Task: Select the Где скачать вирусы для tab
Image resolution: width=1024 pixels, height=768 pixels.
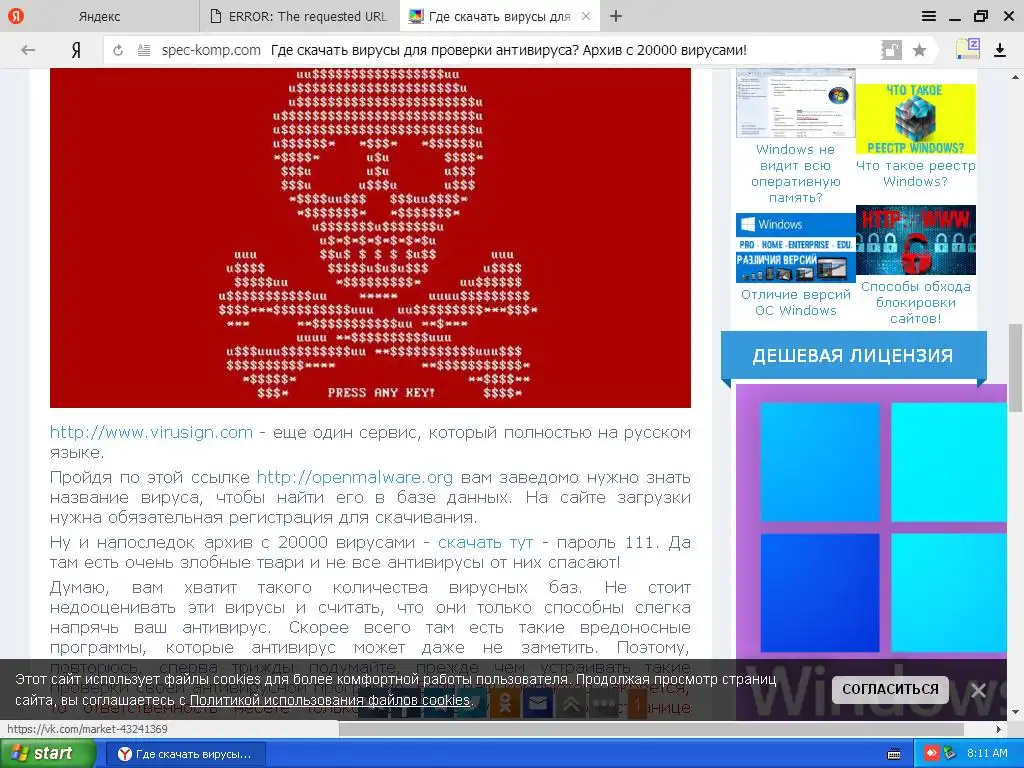Action: pyautogui.click(x=500, y=16)
